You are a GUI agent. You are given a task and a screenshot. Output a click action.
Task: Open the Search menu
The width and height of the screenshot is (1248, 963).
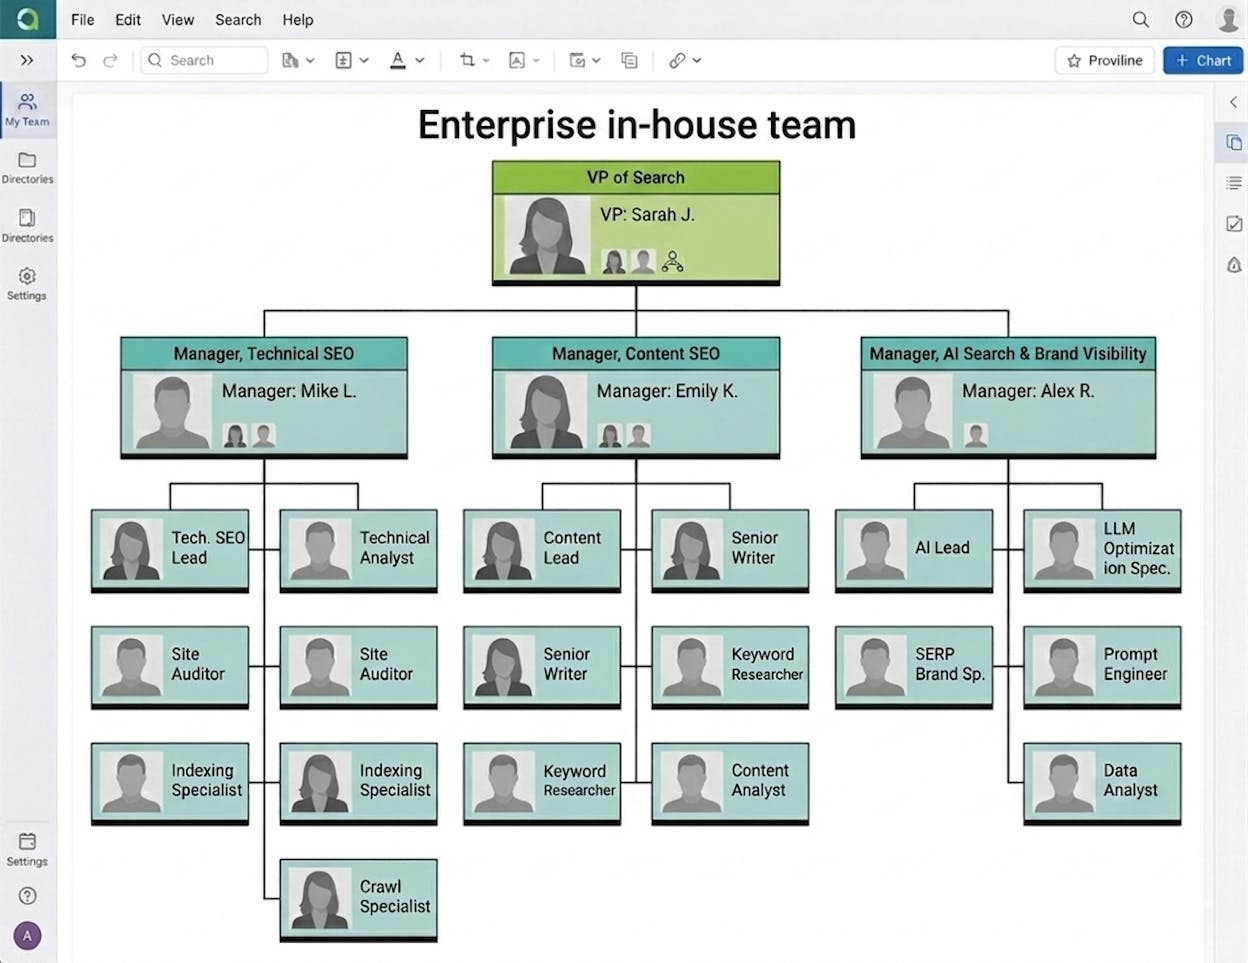click(238, 19)
